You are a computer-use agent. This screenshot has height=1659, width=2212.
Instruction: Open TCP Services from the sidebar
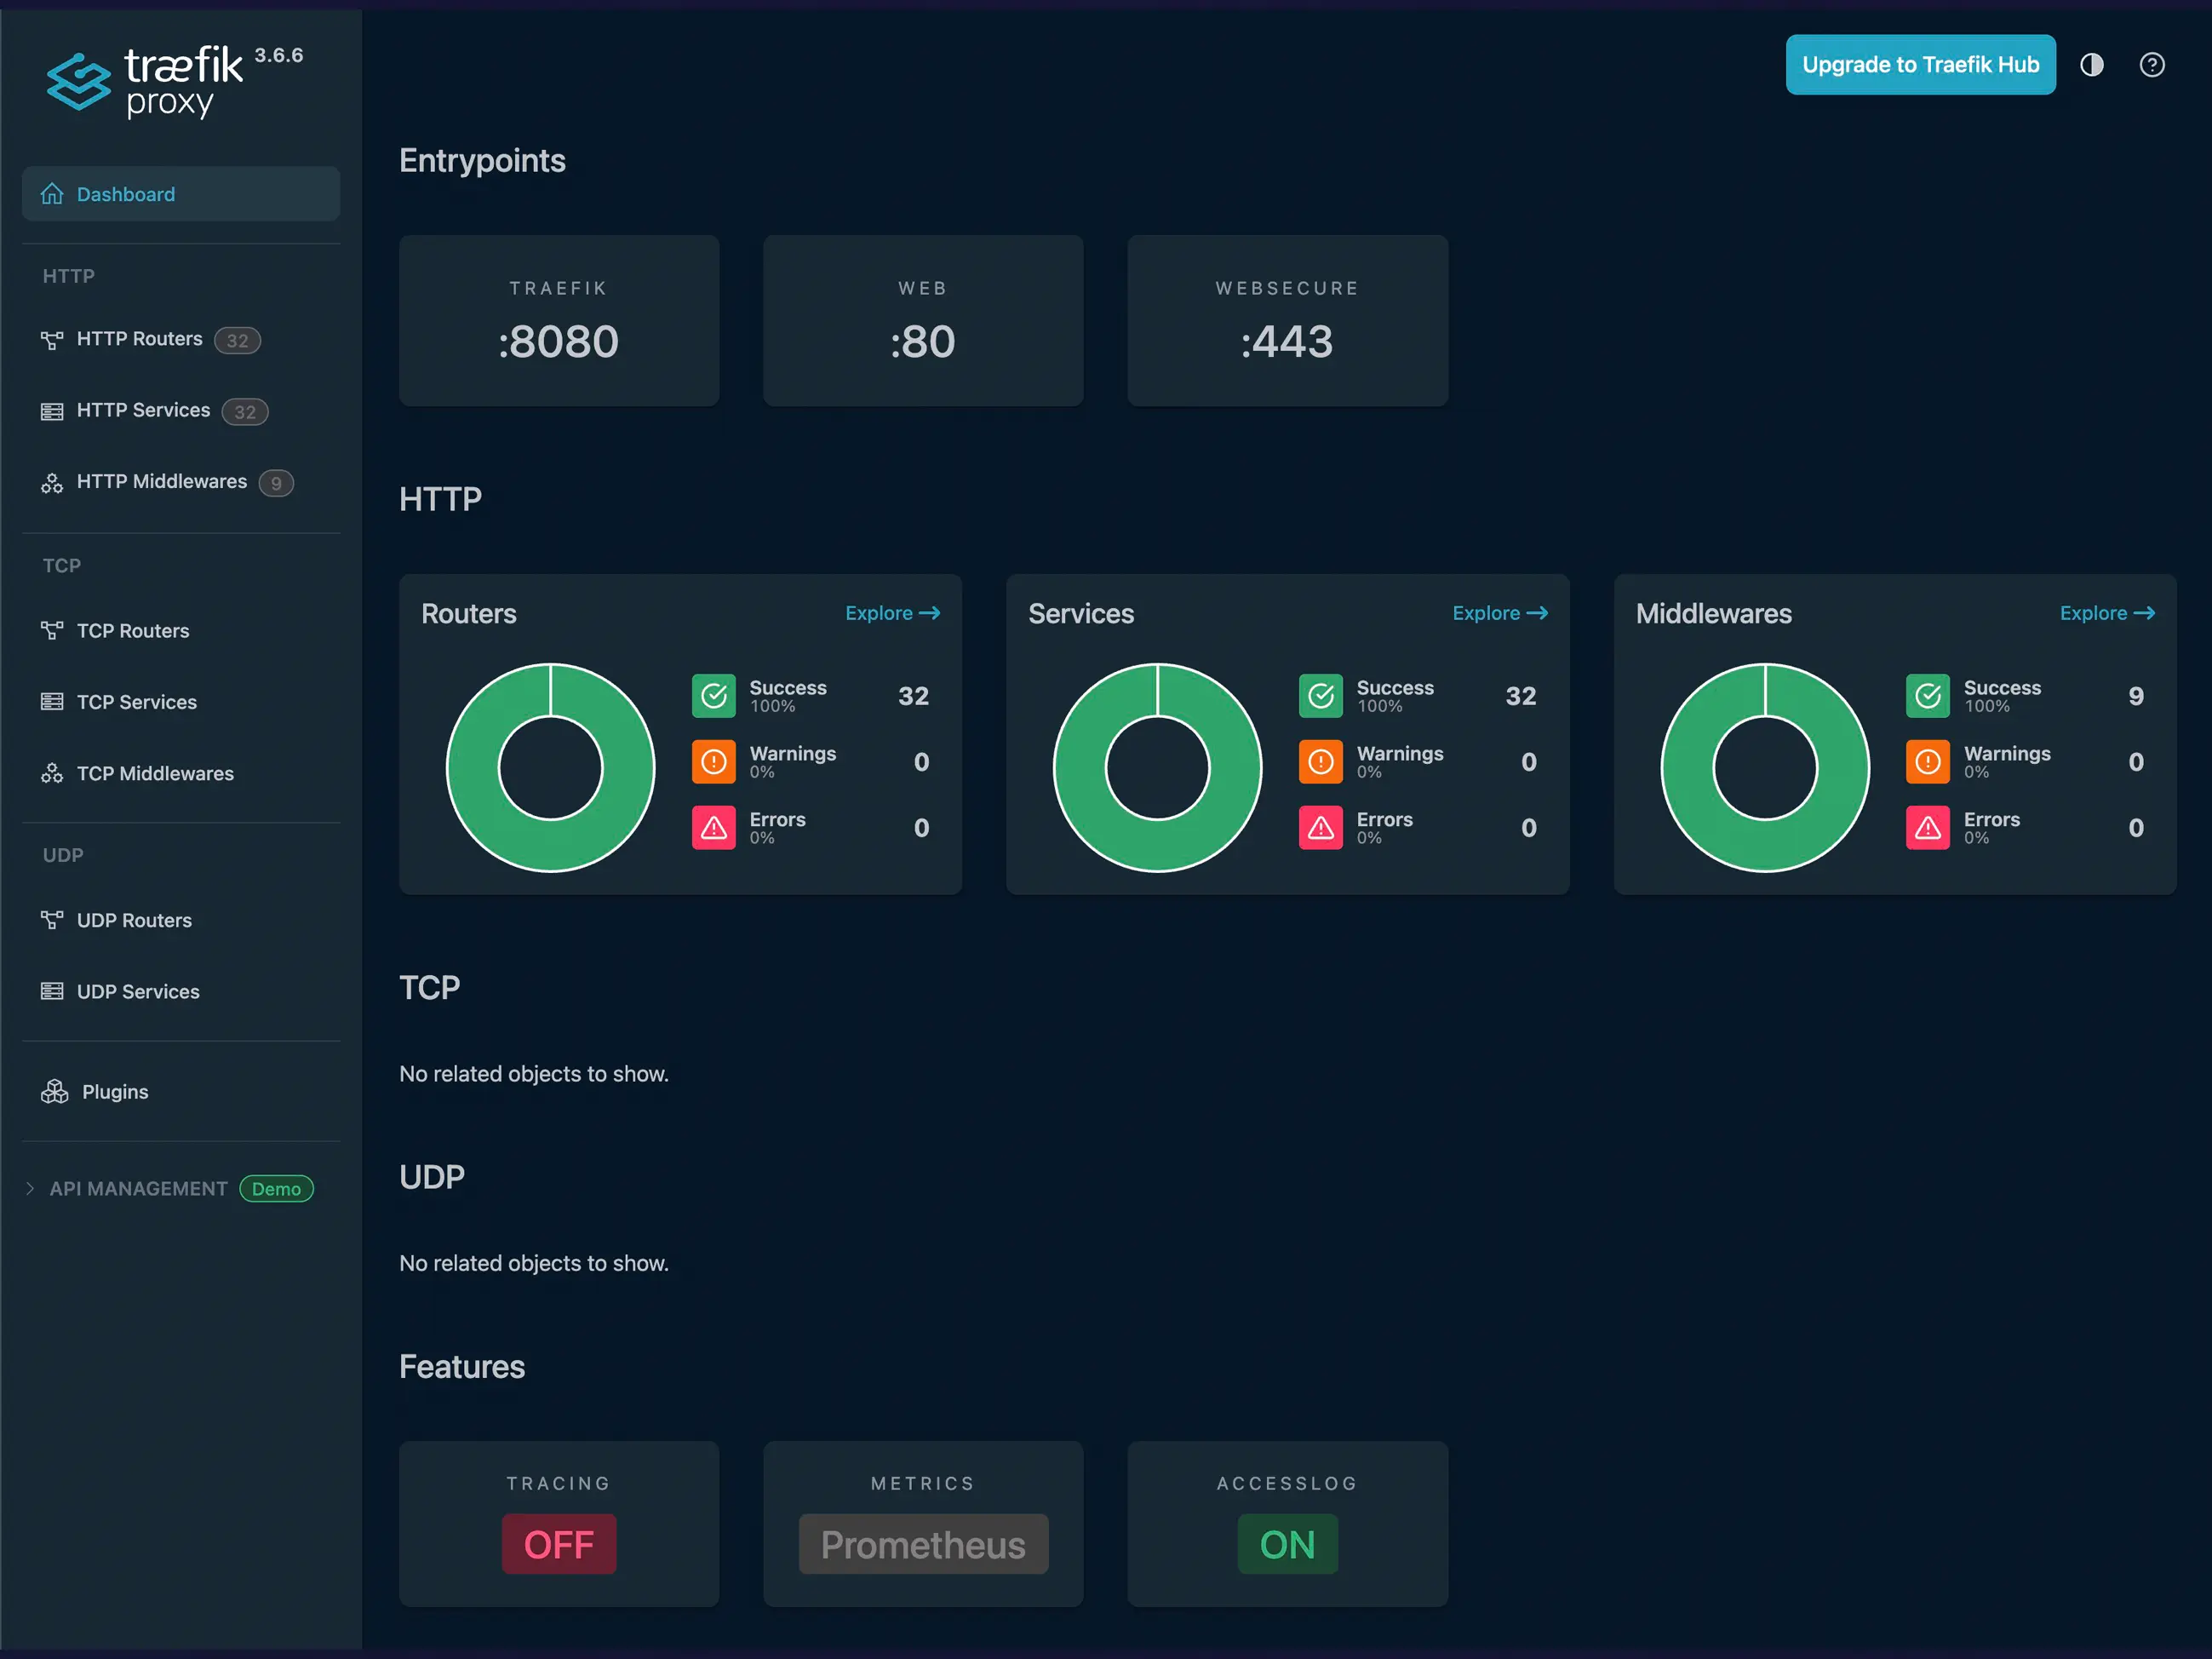(x=137, y=701)
